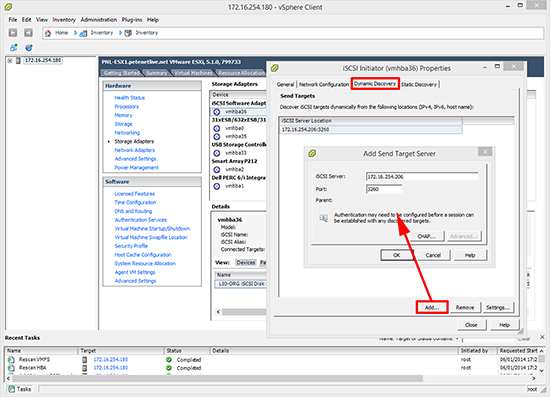The height and width of the screenshot is (397, 550).
Task: Click the Remove button in Dynamic Discovery
Action: 465,307
